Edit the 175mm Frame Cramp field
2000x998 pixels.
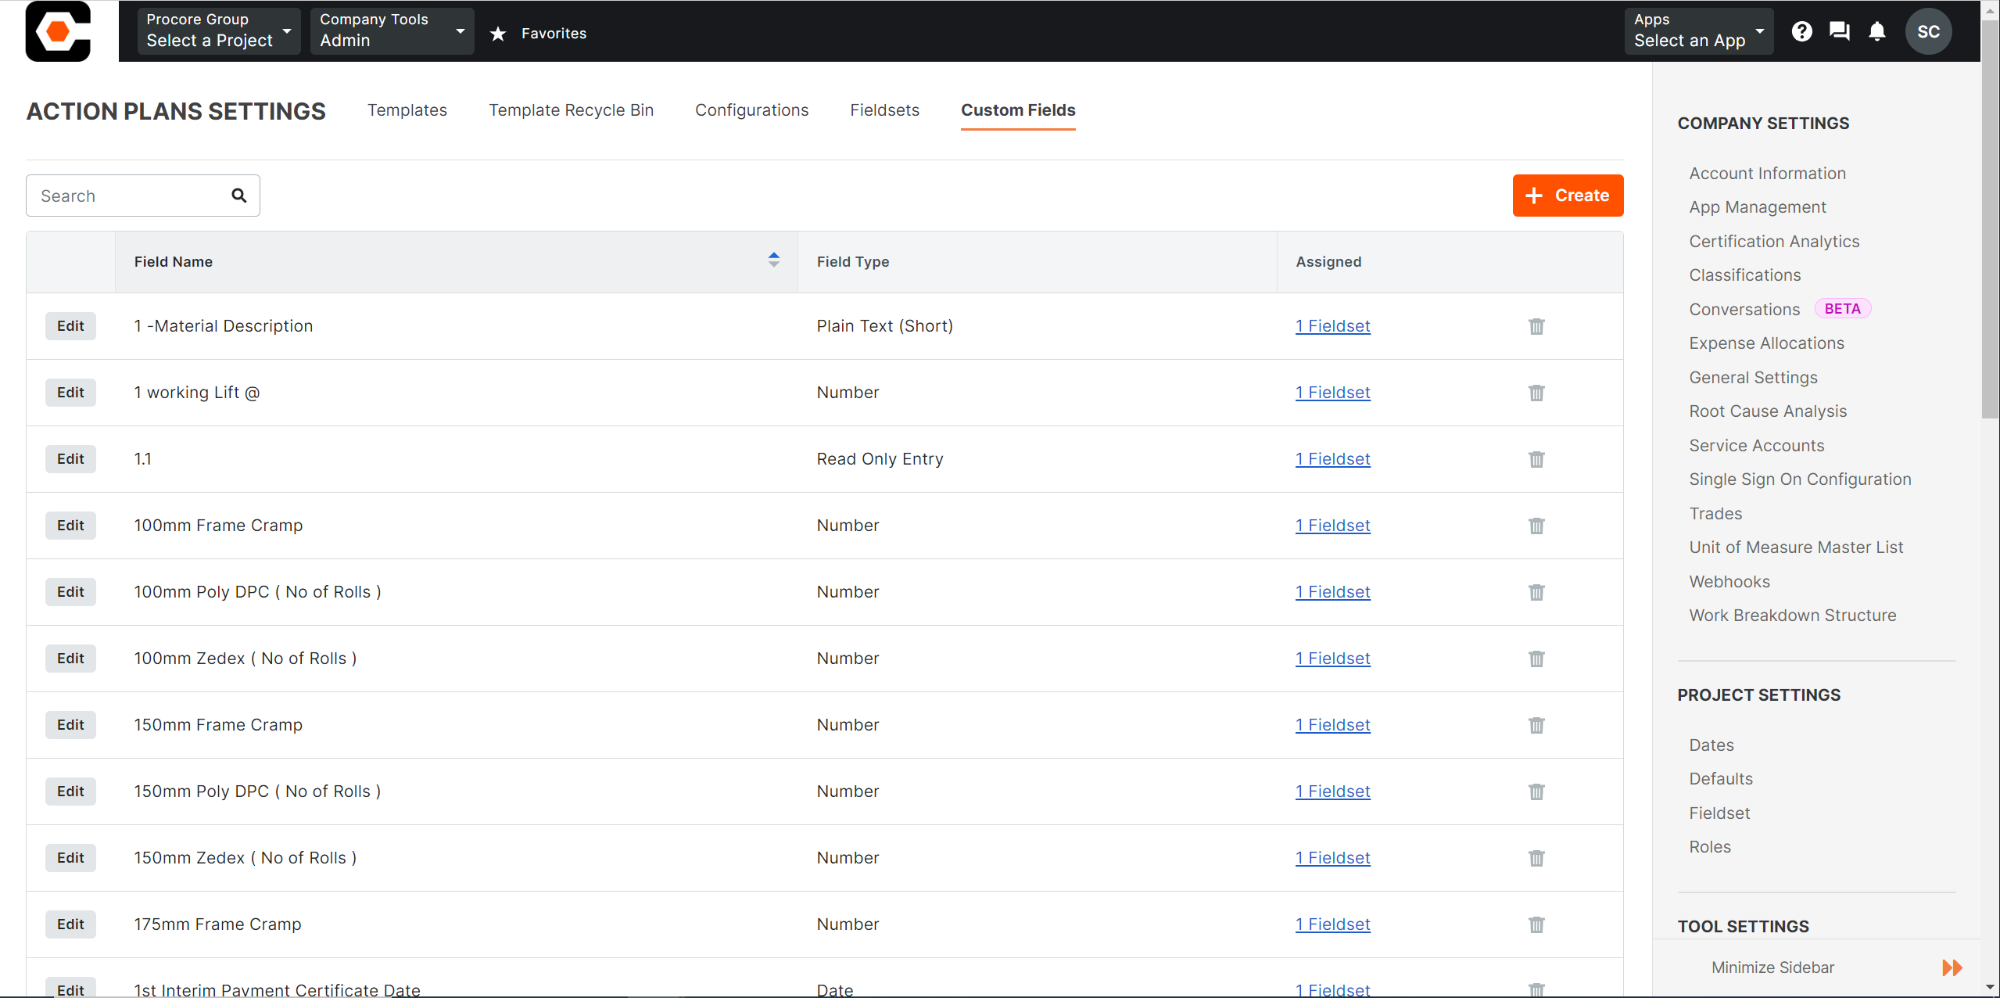click(71, 924)
